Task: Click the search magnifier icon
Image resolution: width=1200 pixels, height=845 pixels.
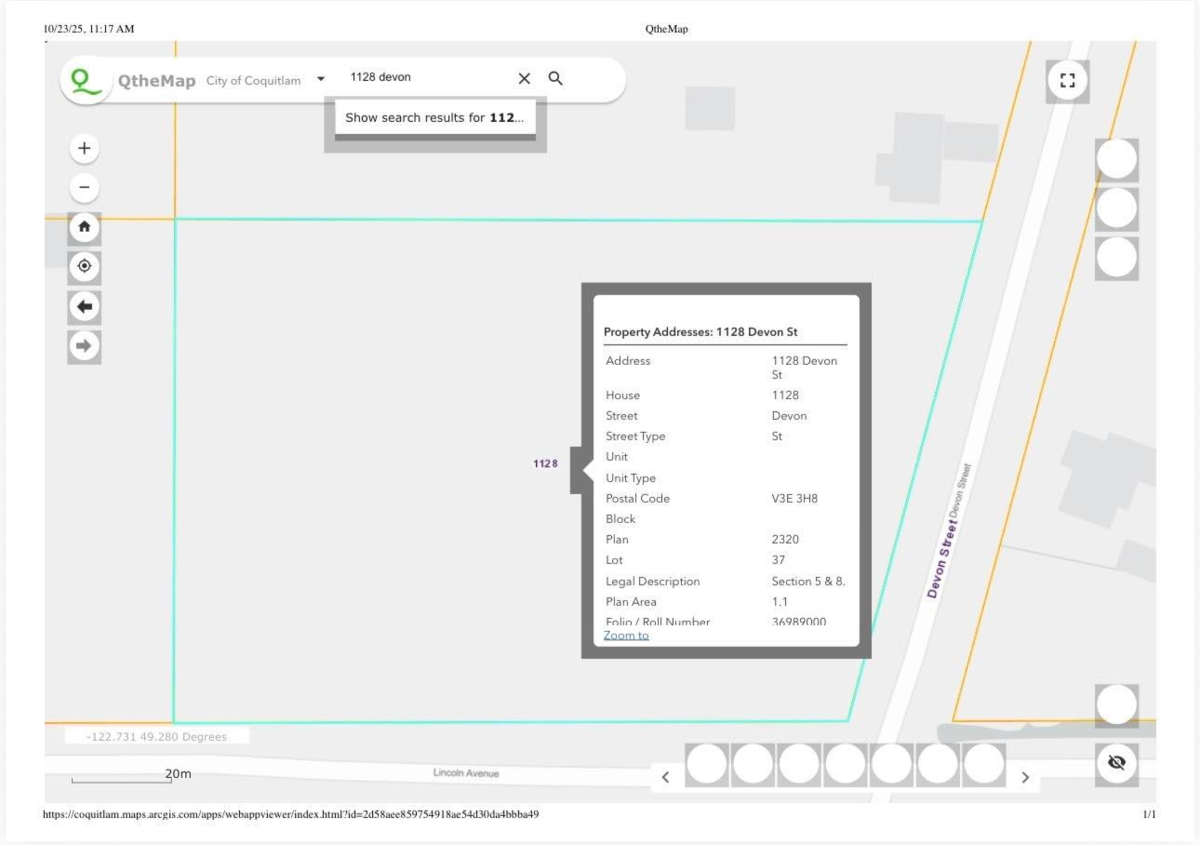Action: (x=556, y=78)
